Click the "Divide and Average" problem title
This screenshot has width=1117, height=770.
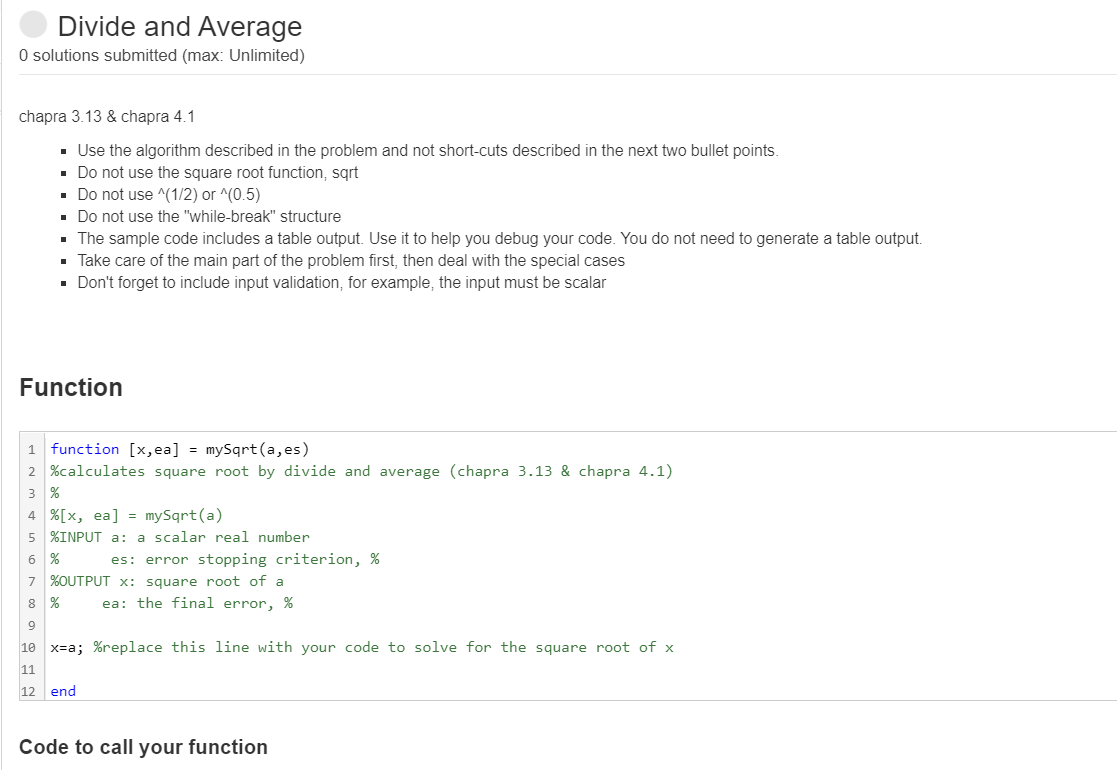coord(180,26)
